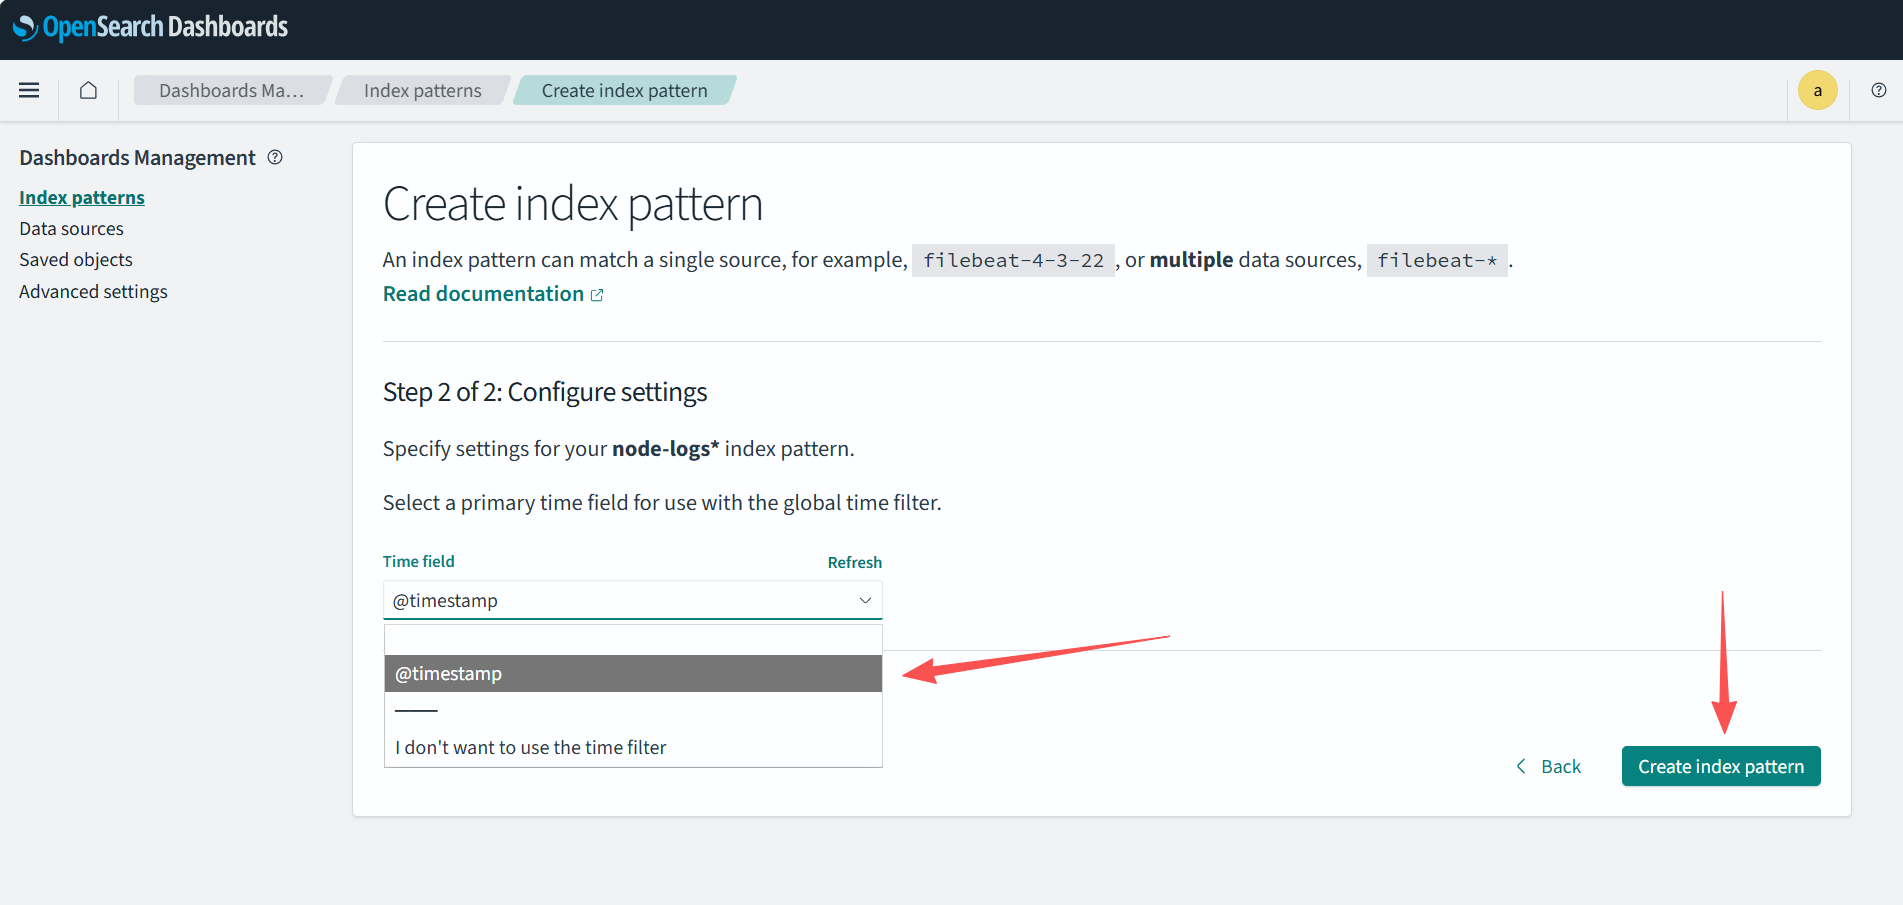1903x905 pixels.
Task: Choose "I don't want to use the time filter"
Action: [633, 747]
